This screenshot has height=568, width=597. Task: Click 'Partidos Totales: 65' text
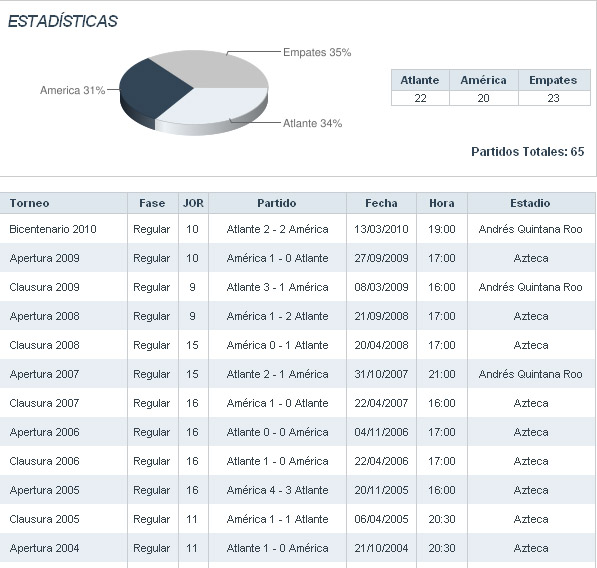(528, 152)
